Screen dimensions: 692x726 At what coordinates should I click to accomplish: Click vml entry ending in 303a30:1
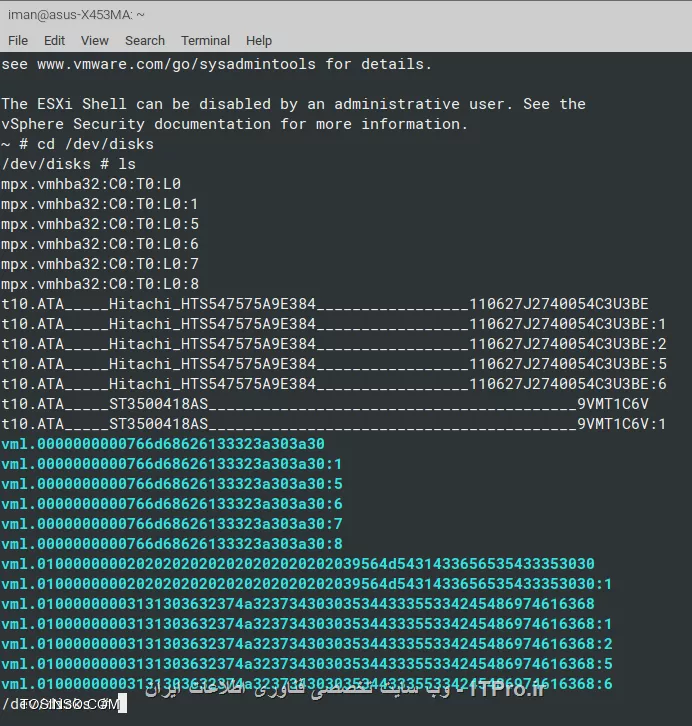(x=172, y=464)
